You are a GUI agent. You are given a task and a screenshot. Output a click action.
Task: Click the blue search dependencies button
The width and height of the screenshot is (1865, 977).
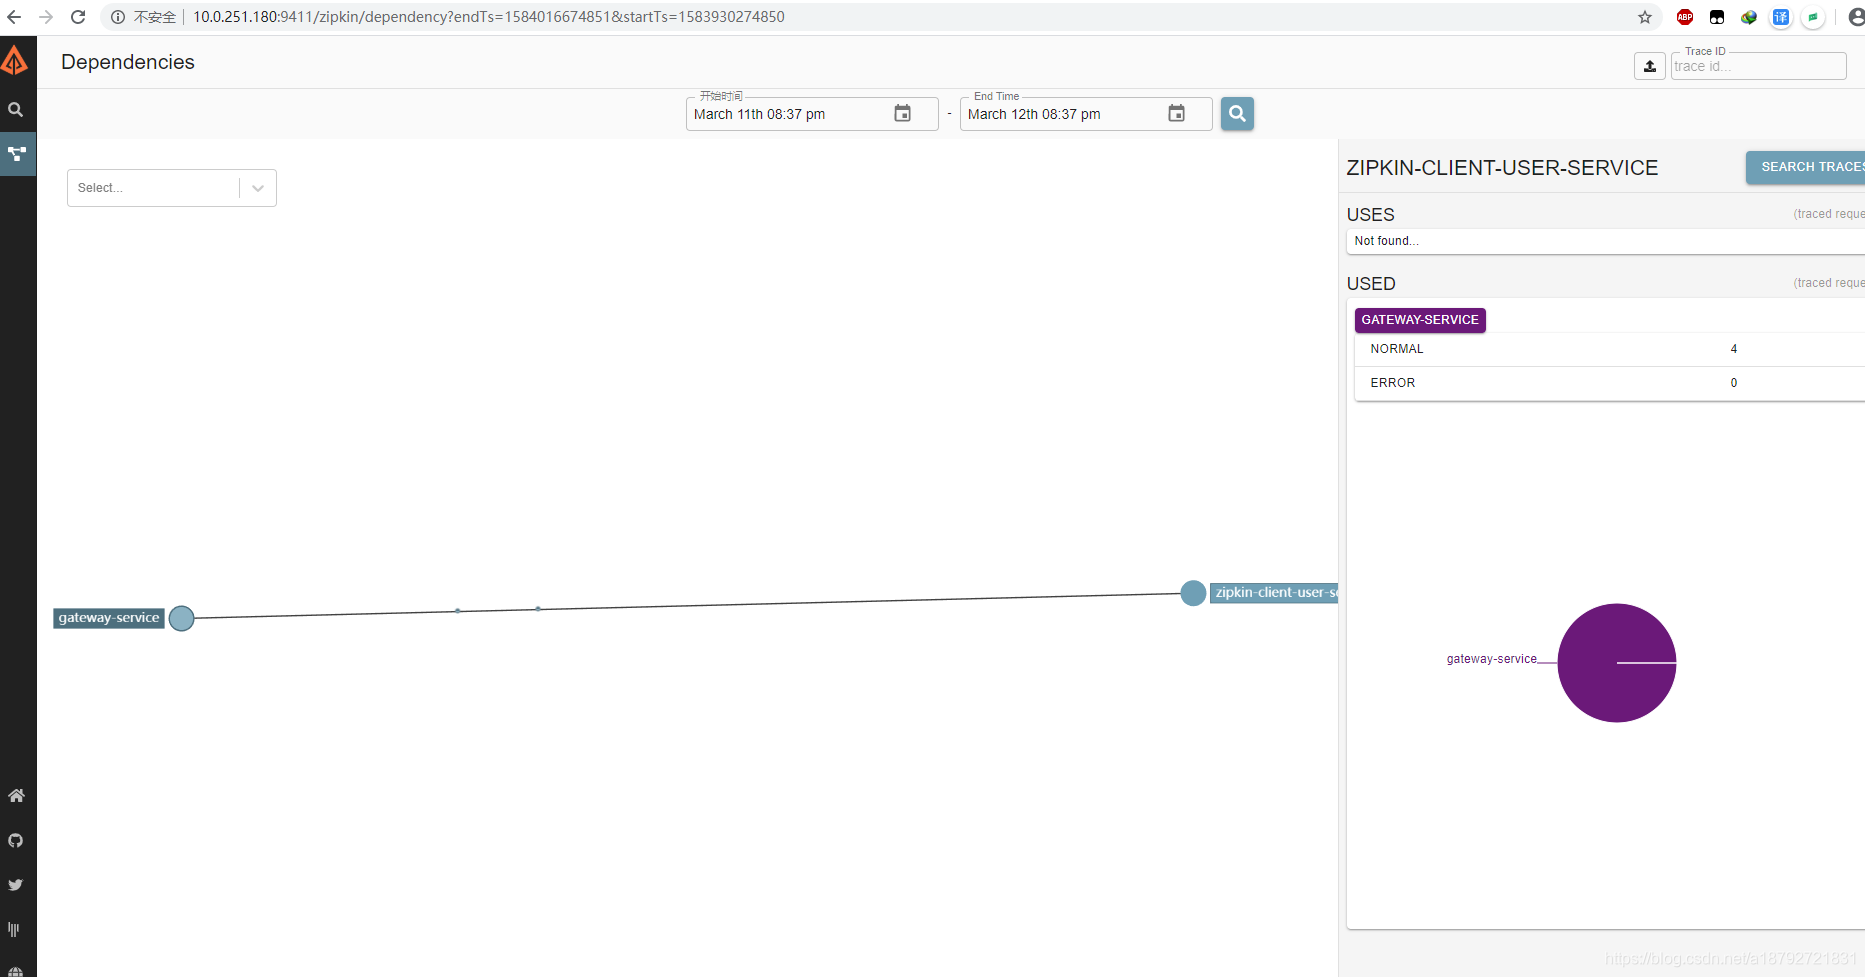(1237, 114)
